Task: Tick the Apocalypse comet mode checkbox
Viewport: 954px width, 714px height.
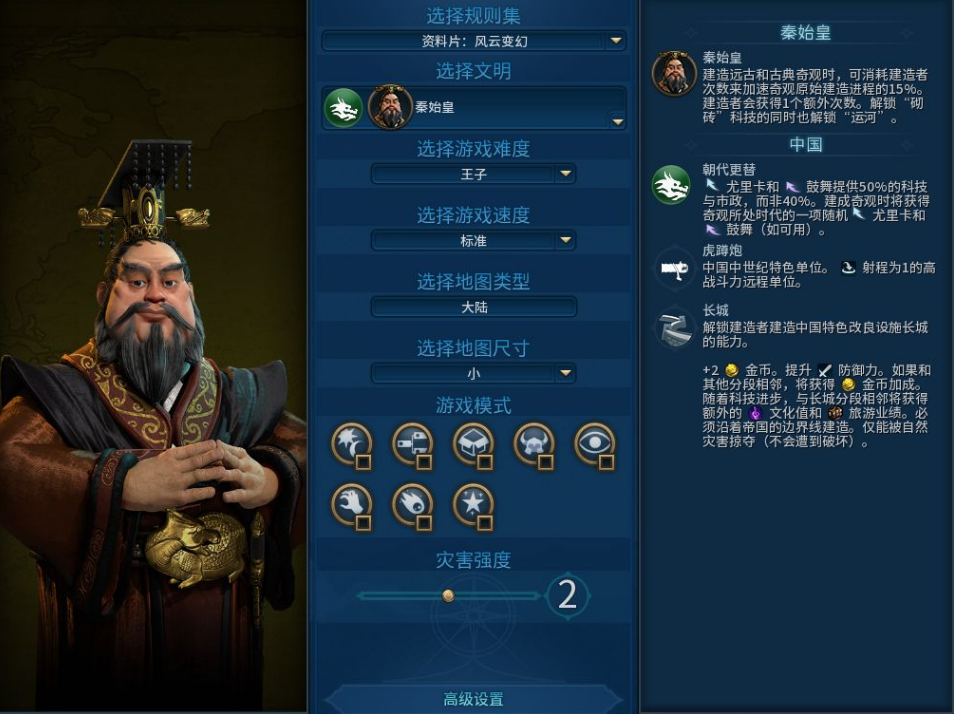Action: (424, 523)
